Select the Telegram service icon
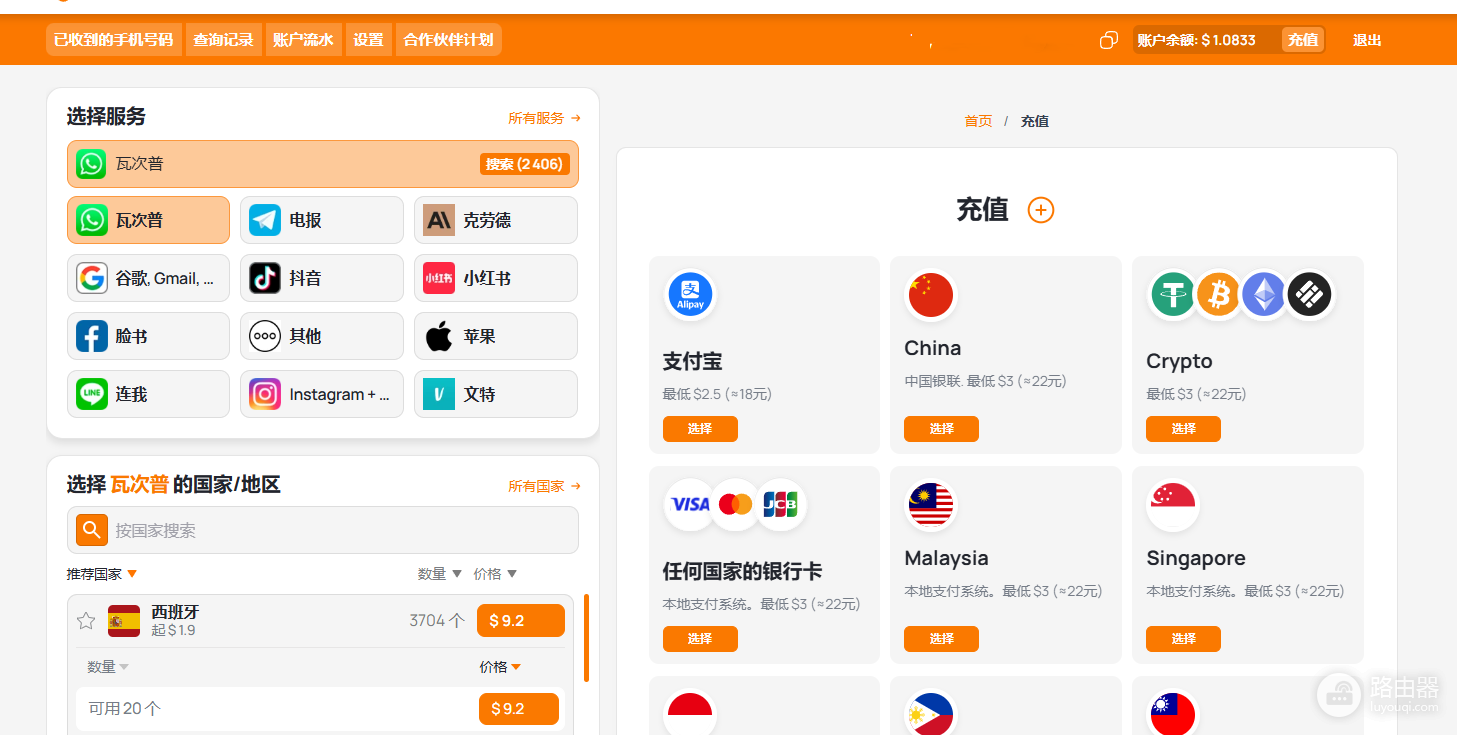 [265, 220]
